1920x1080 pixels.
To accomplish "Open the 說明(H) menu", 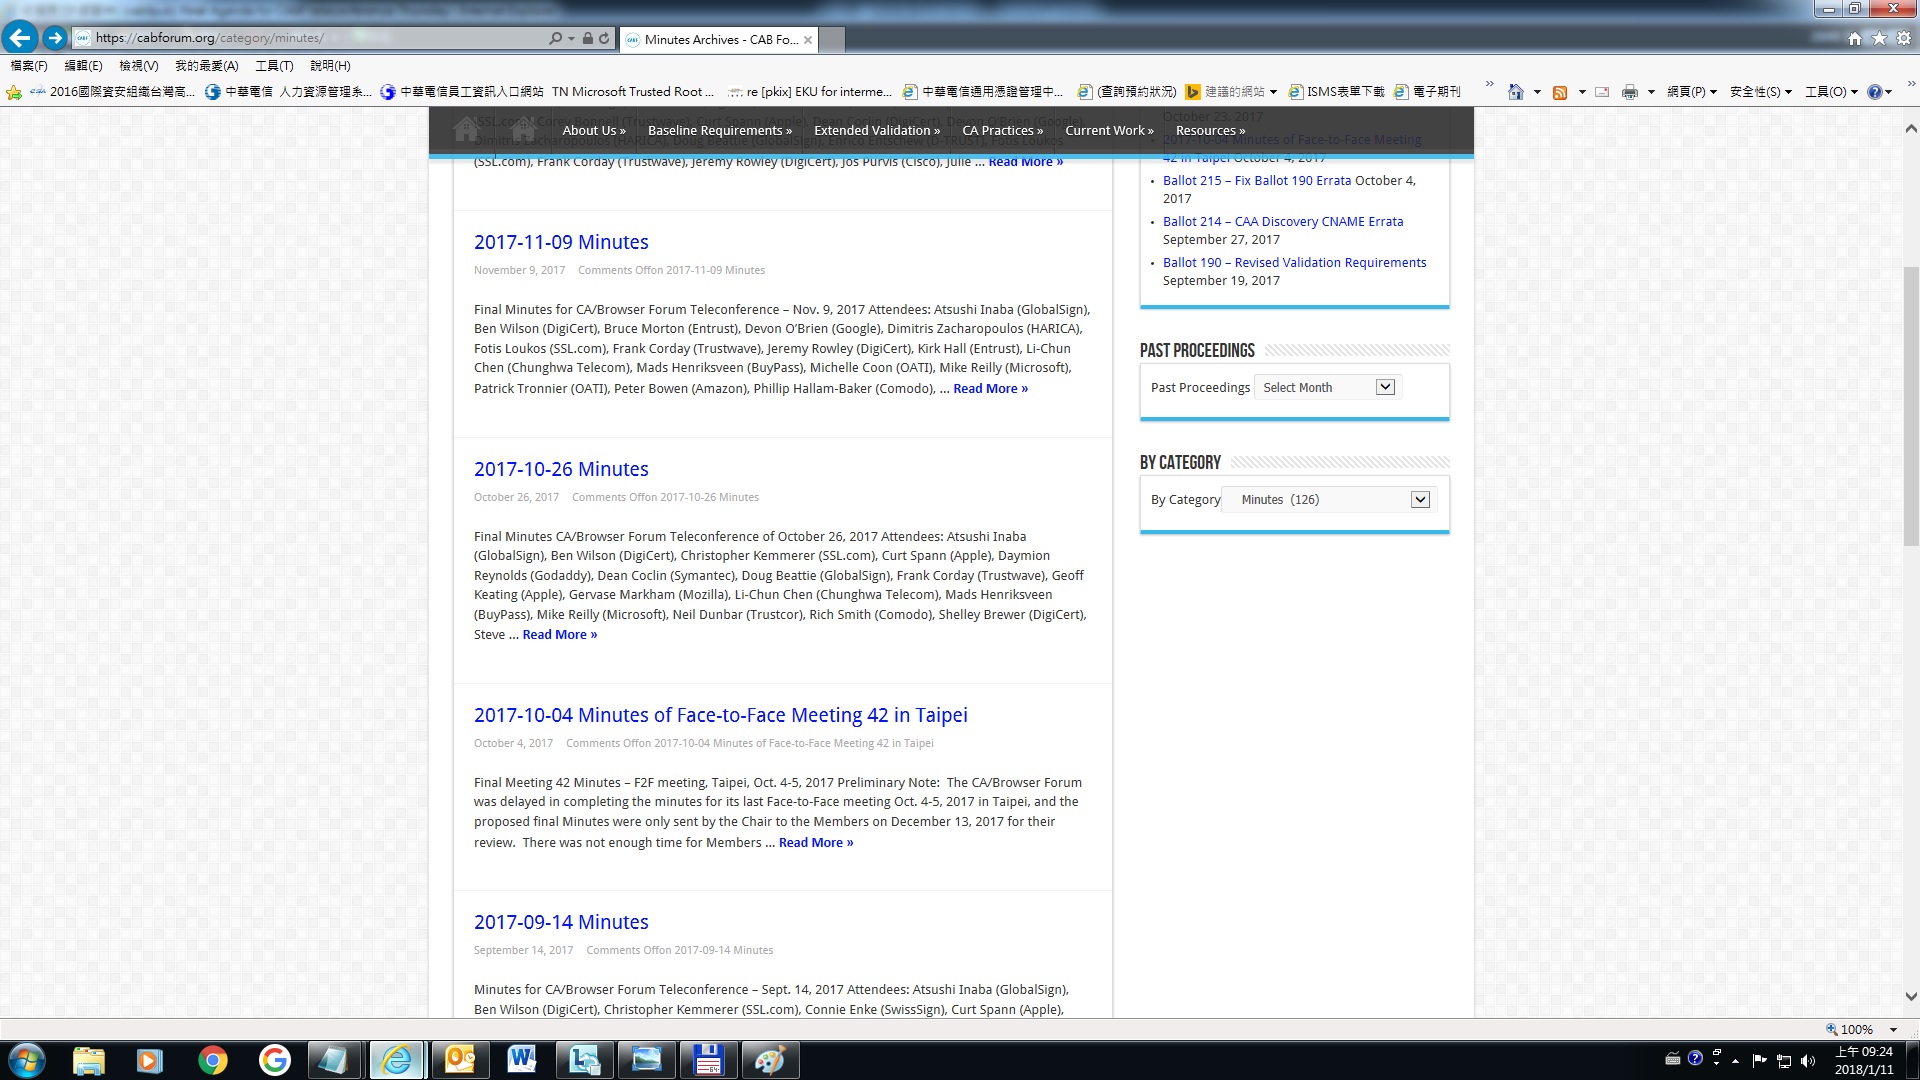I will tap(330, 65).
